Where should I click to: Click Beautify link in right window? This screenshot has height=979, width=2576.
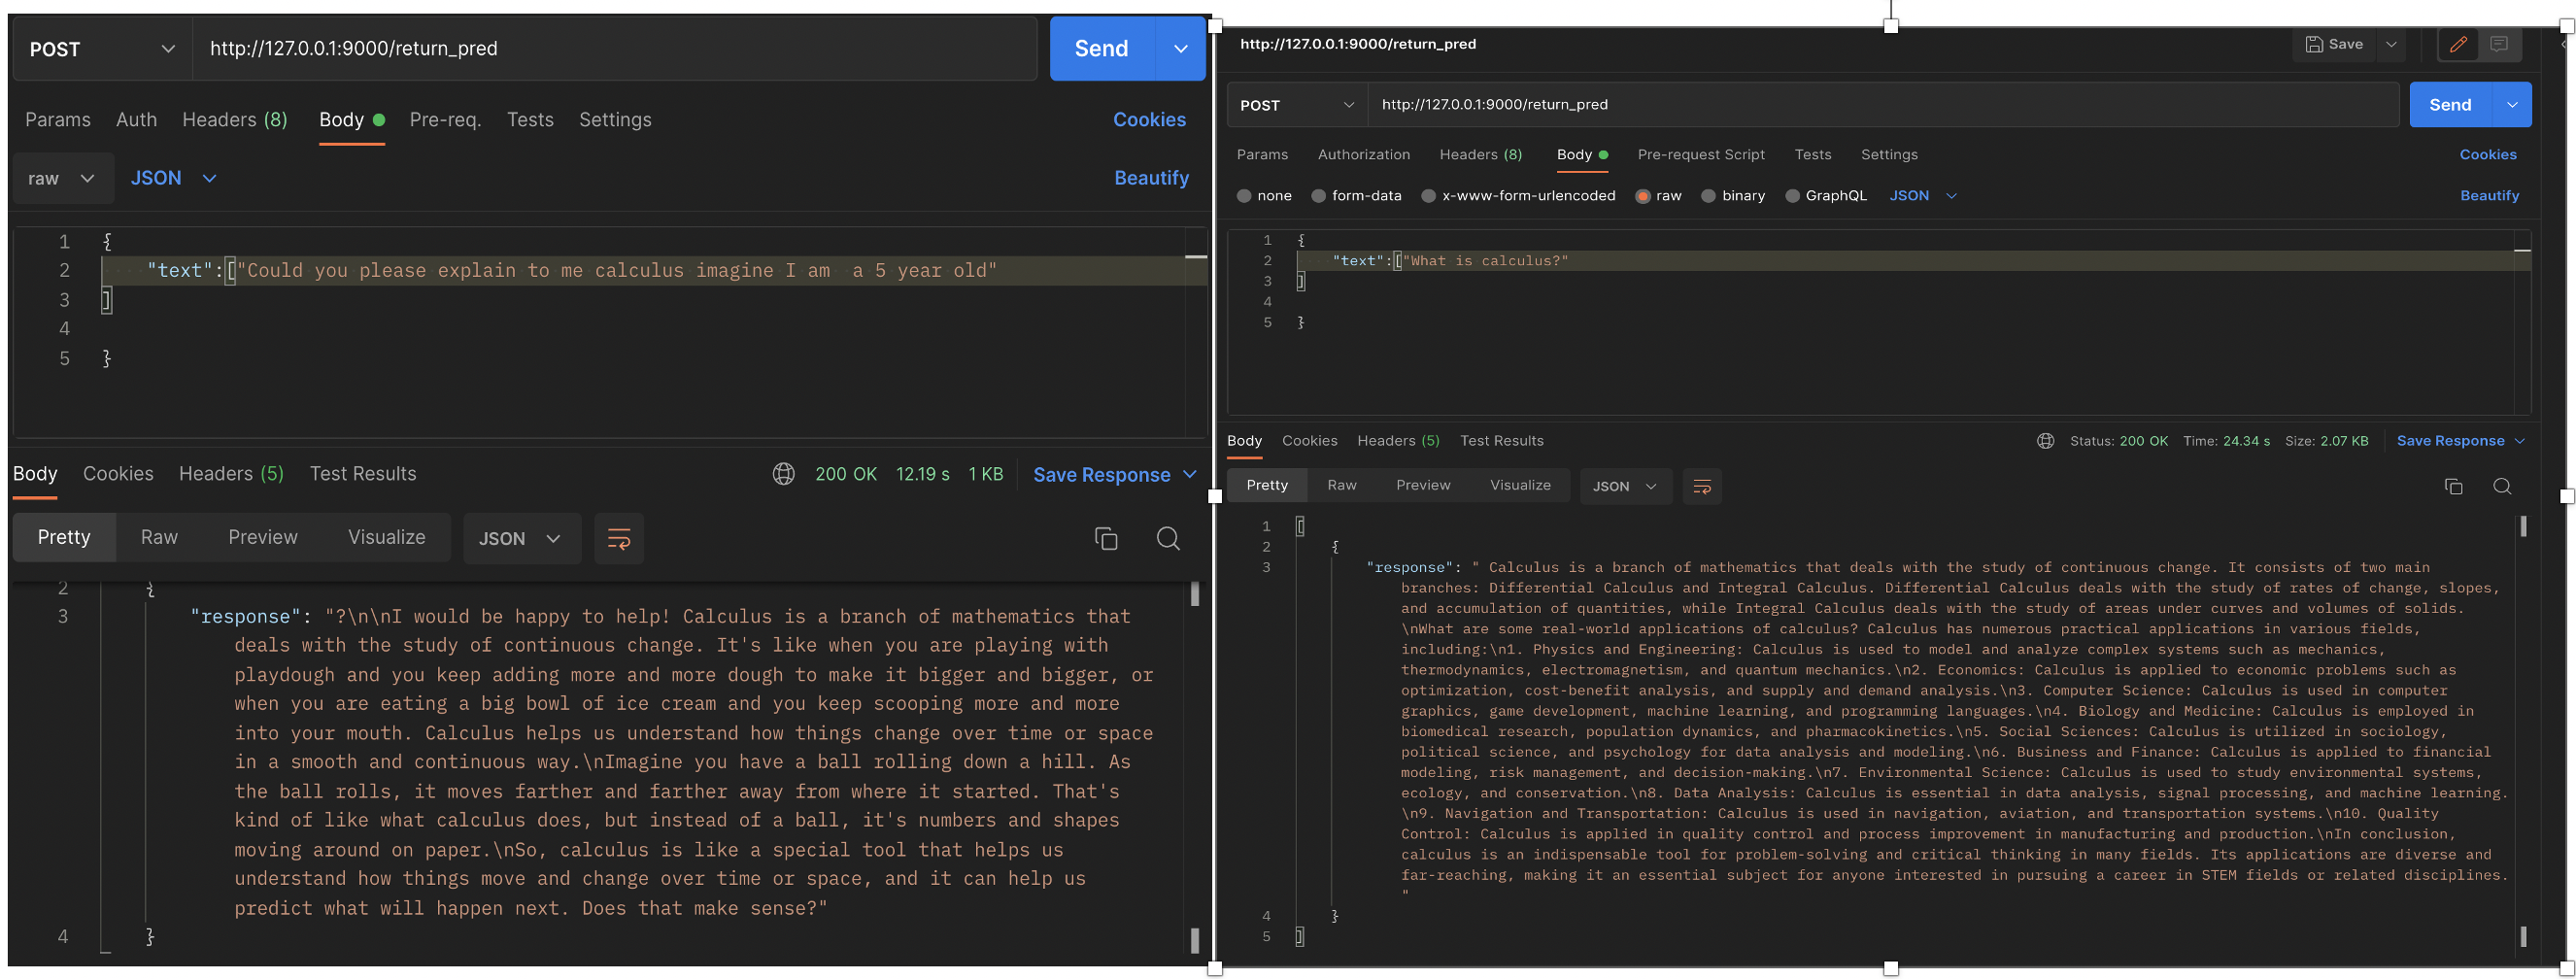[2489, 196]
